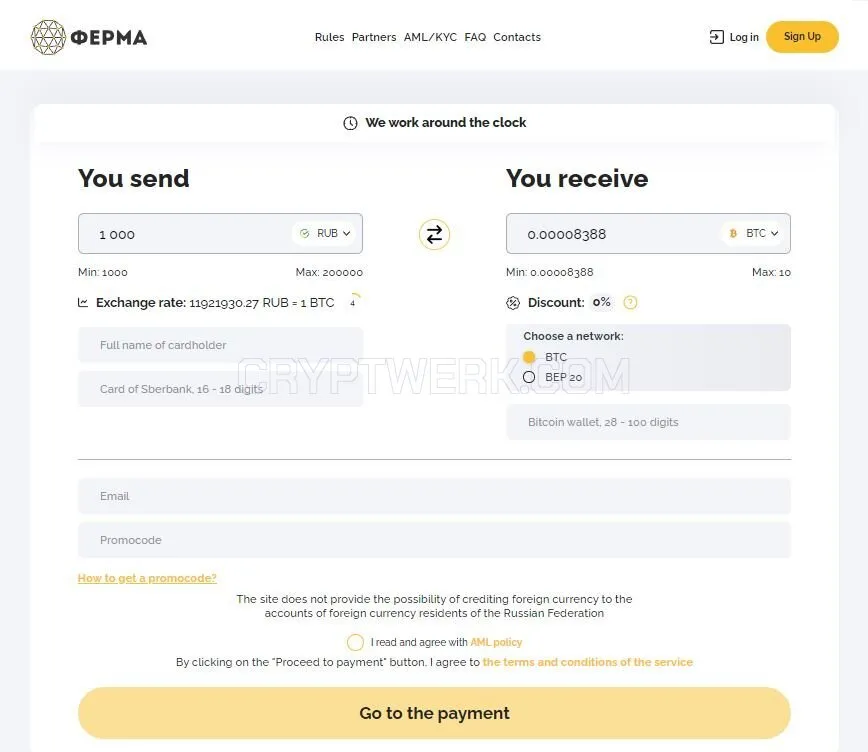Click the discount help question mark icon
868x752 pixels.
pos(630,302)
